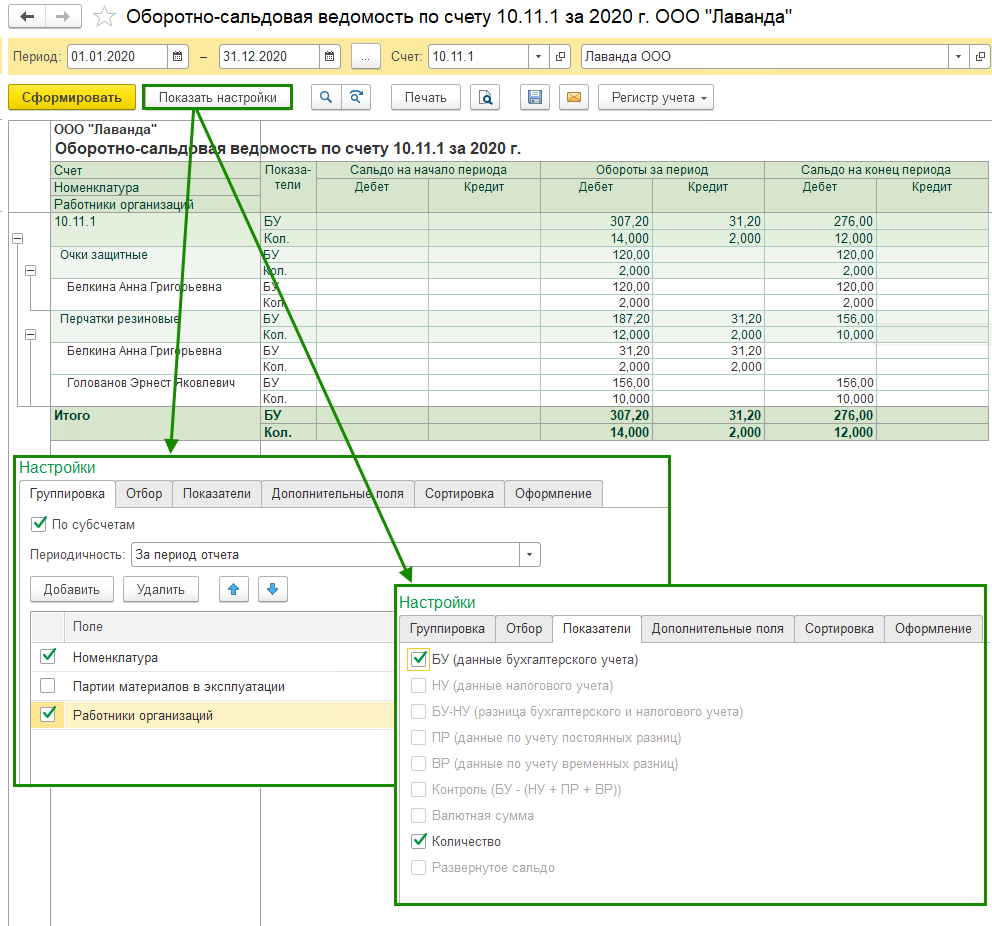Viewport: 992px width, 926px height.
Task: Open the account 10.11.1 in new form
Action: tap(560, 56)
